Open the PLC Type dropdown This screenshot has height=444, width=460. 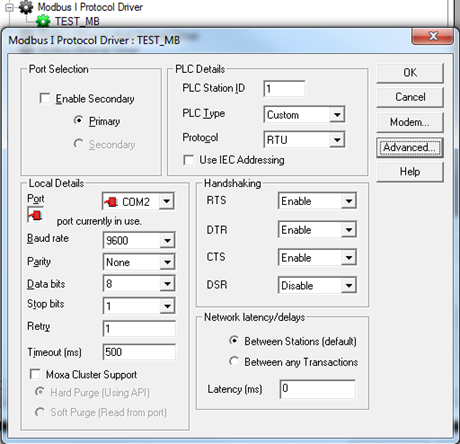[x=337, y=115]
